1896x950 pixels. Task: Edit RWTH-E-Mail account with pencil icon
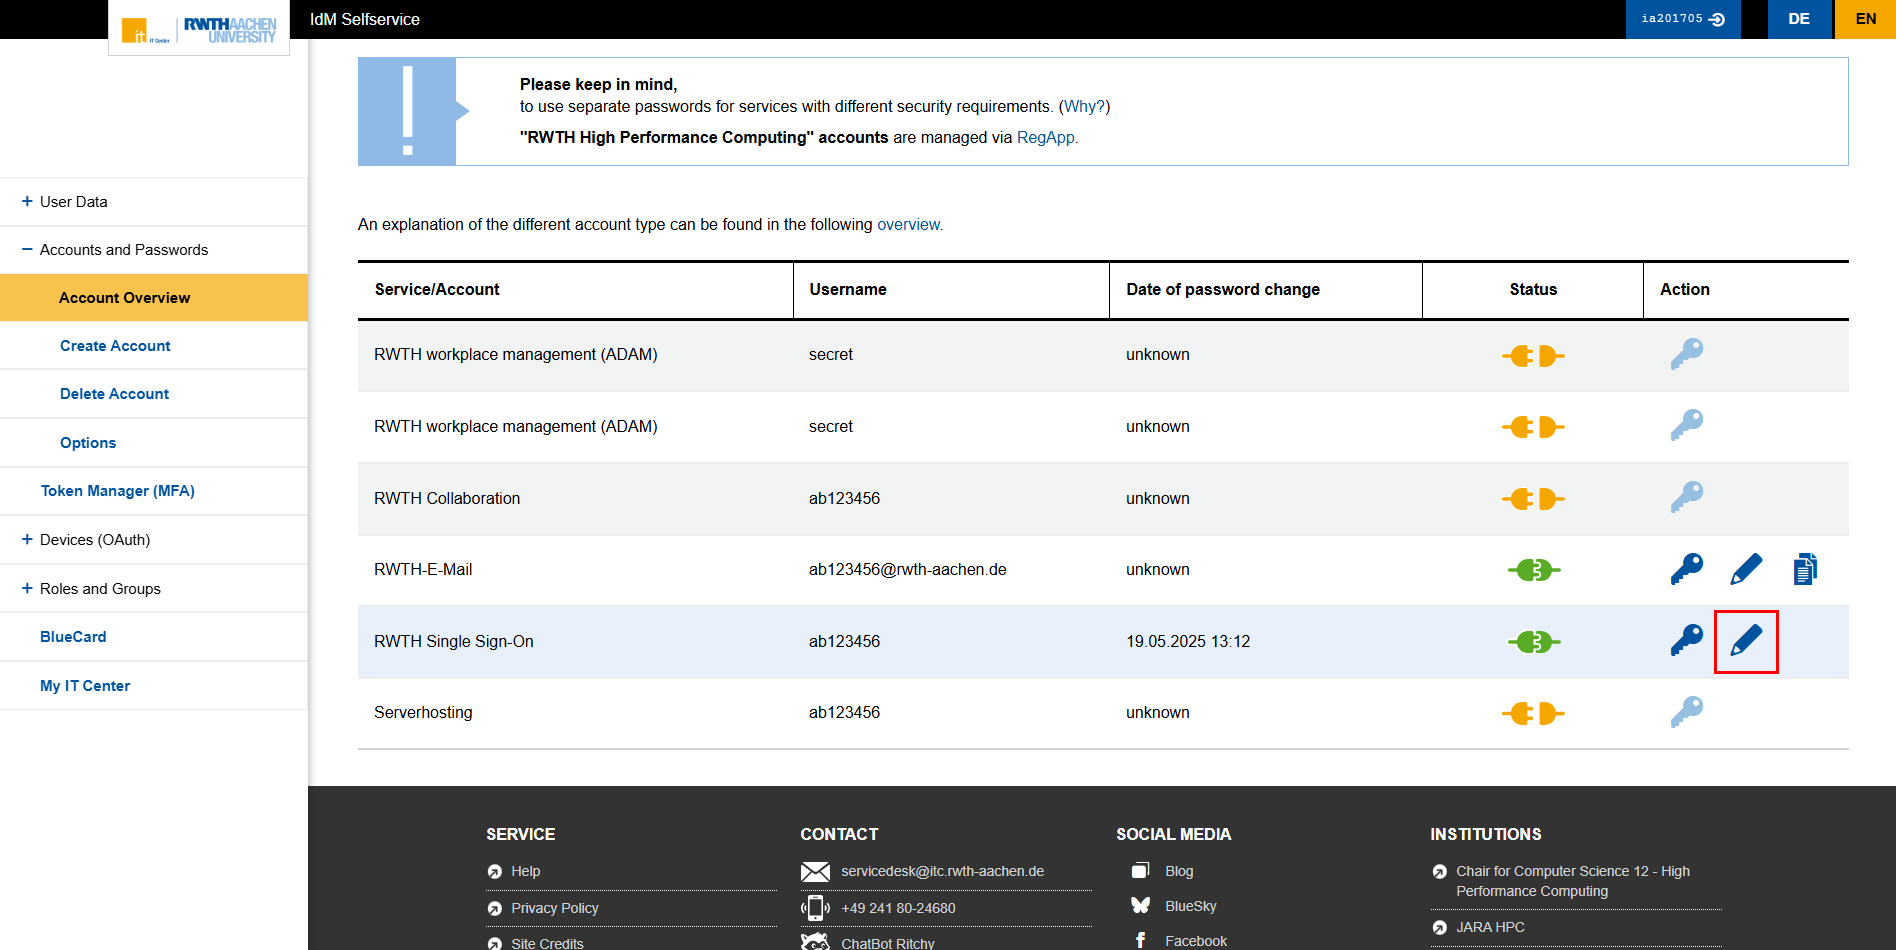click(1746, 569)
